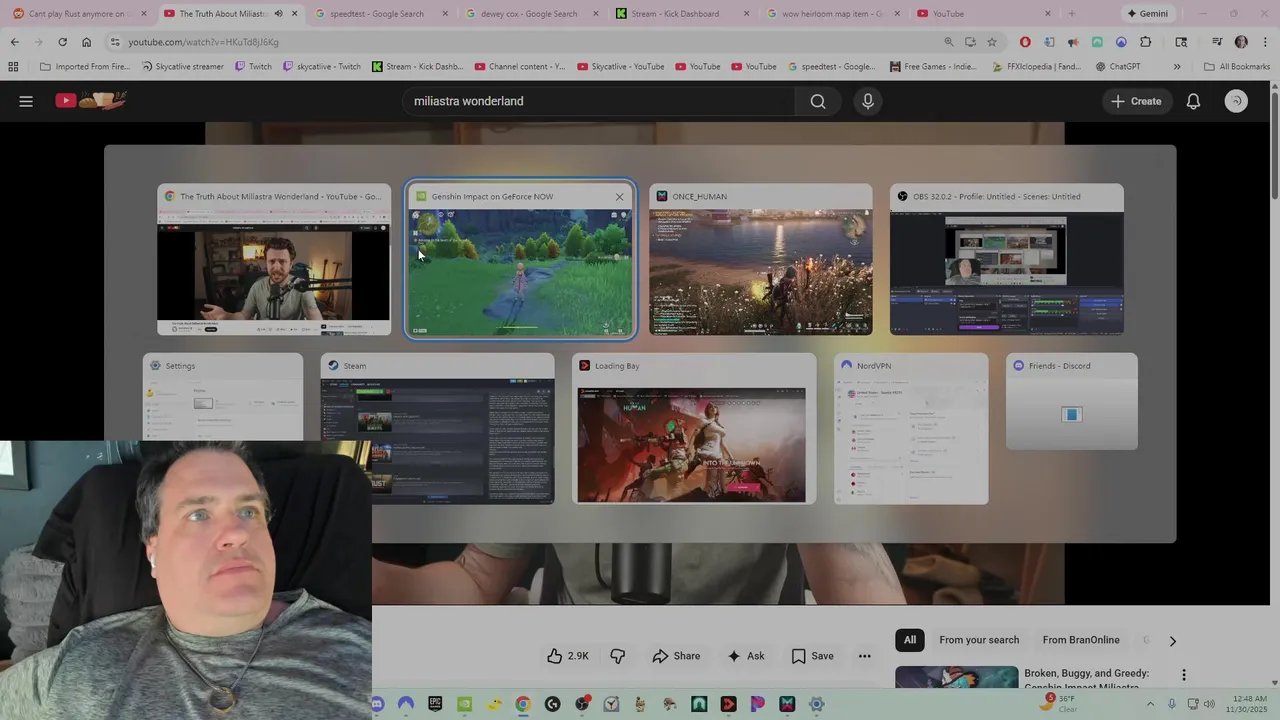Open the YouTube guide hamburger menu
This screenshot has width=1280, height=720.
[26, 101]
